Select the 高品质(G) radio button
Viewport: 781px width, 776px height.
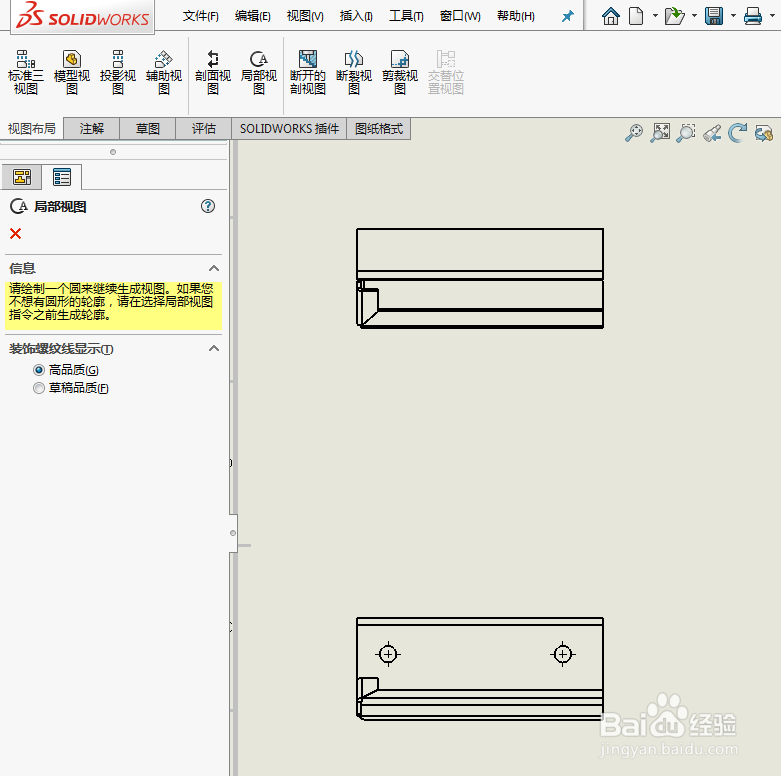pyautogui.click(x=39, y=370)
